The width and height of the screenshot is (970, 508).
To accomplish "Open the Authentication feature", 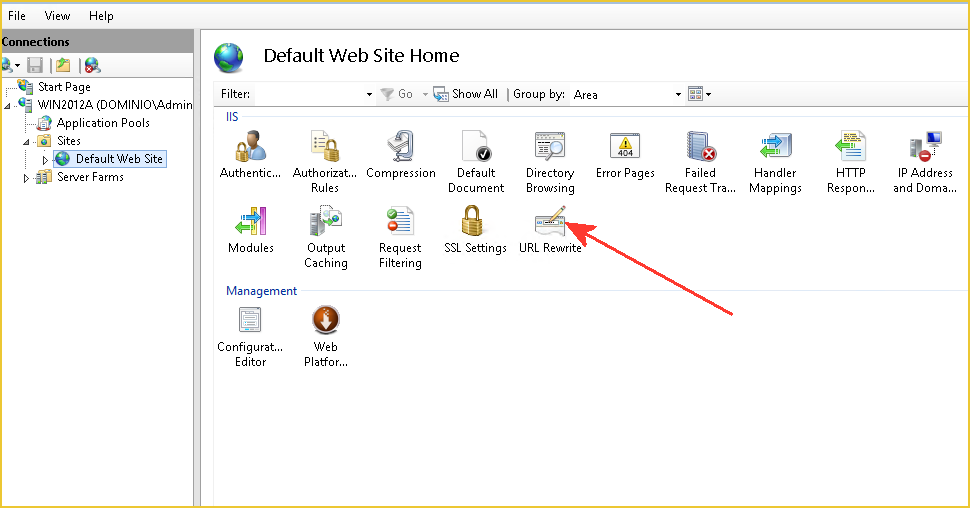I will pos(250,155).
